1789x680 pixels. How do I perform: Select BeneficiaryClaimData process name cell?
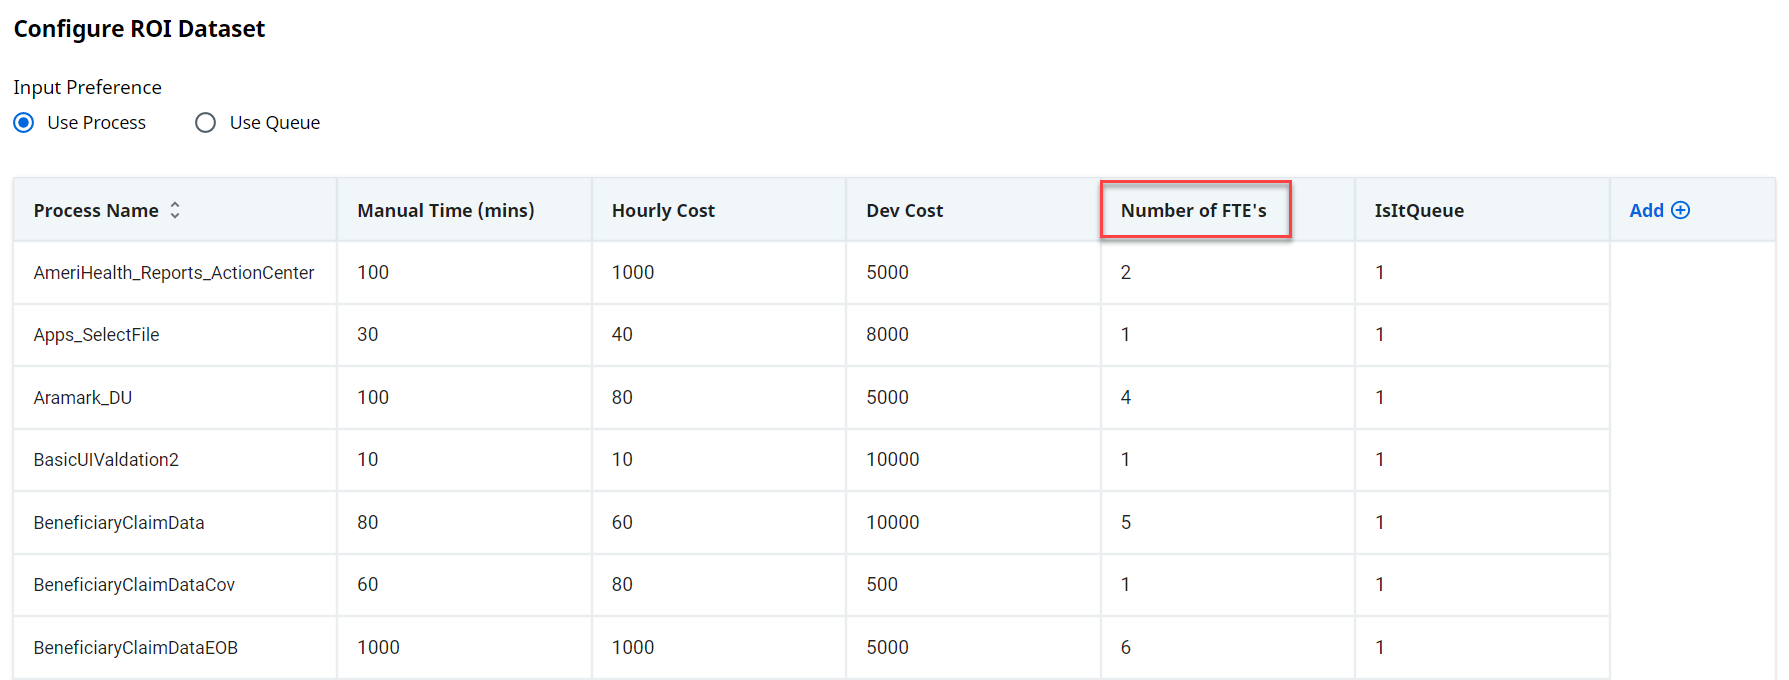pos(119,523)
